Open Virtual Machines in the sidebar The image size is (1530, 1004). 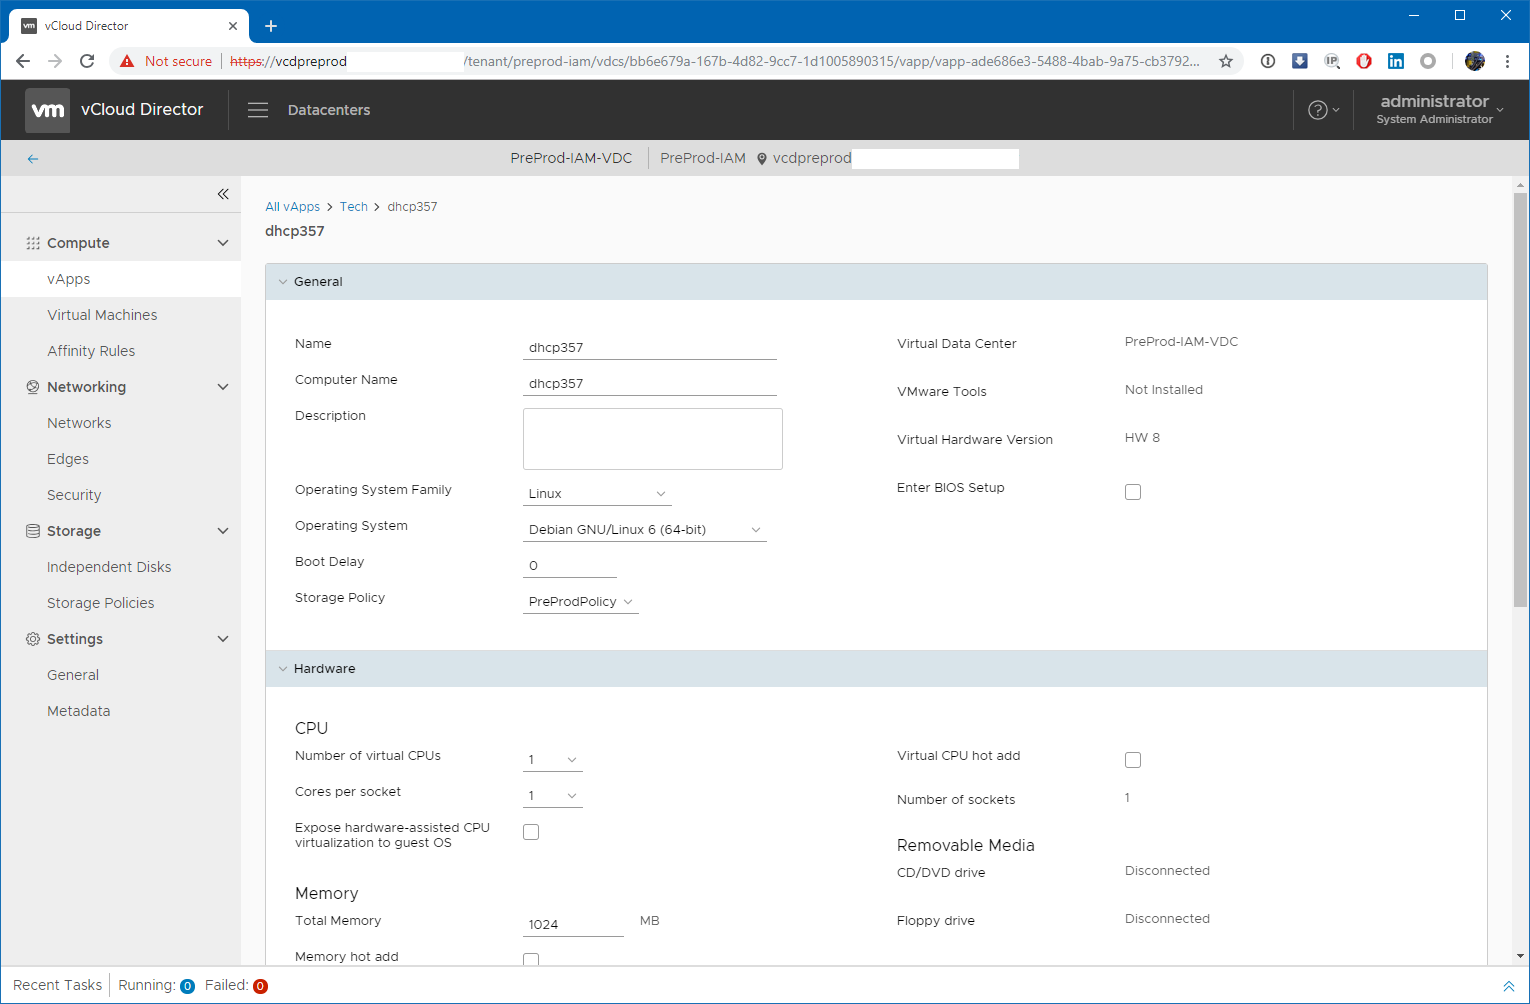[x=102, y=315]
